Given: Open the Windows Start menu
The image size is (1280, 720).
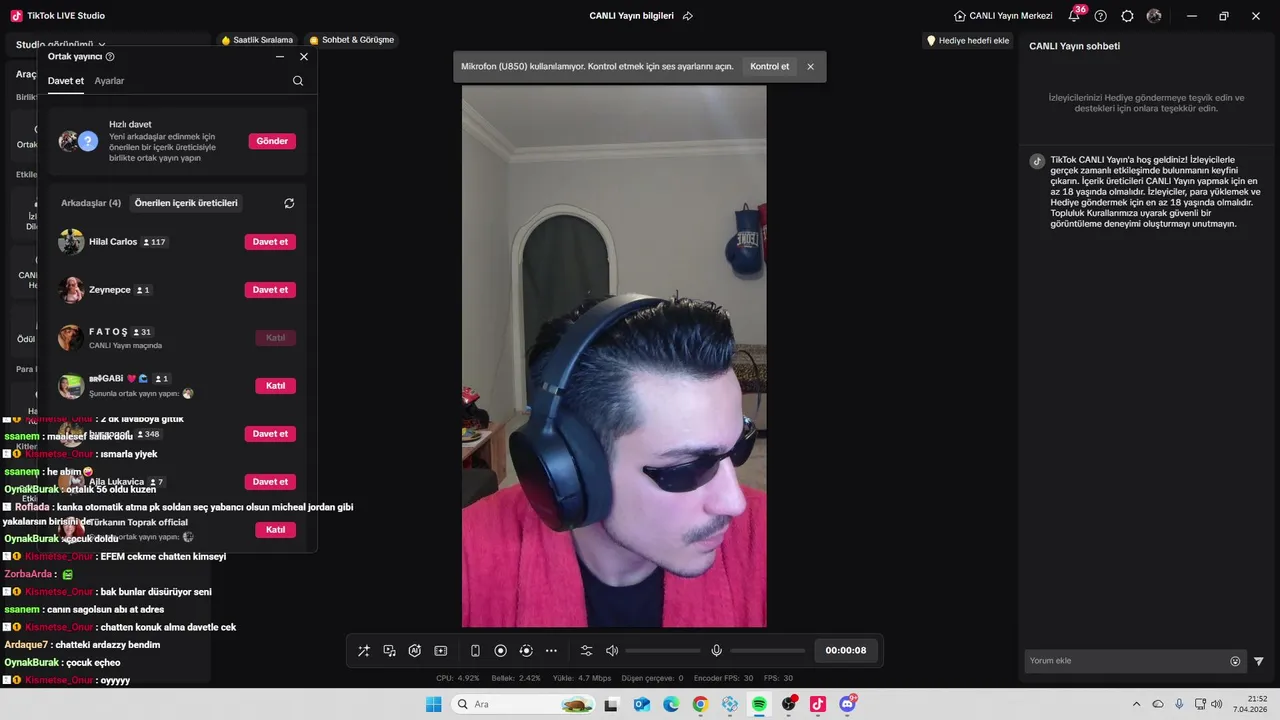Looking at the screenshot, I should 433,704.
